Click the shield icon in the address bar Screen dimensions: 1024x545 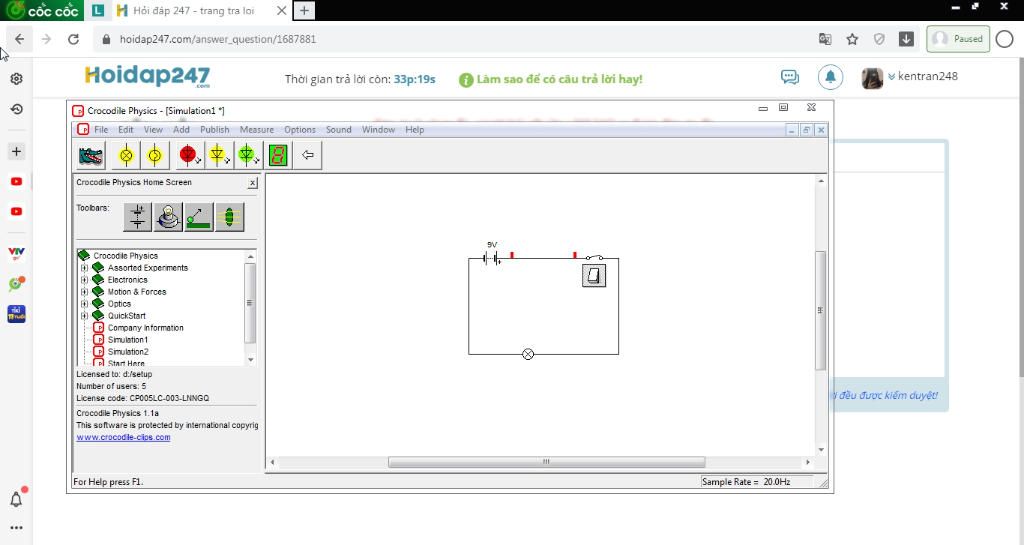879,39
